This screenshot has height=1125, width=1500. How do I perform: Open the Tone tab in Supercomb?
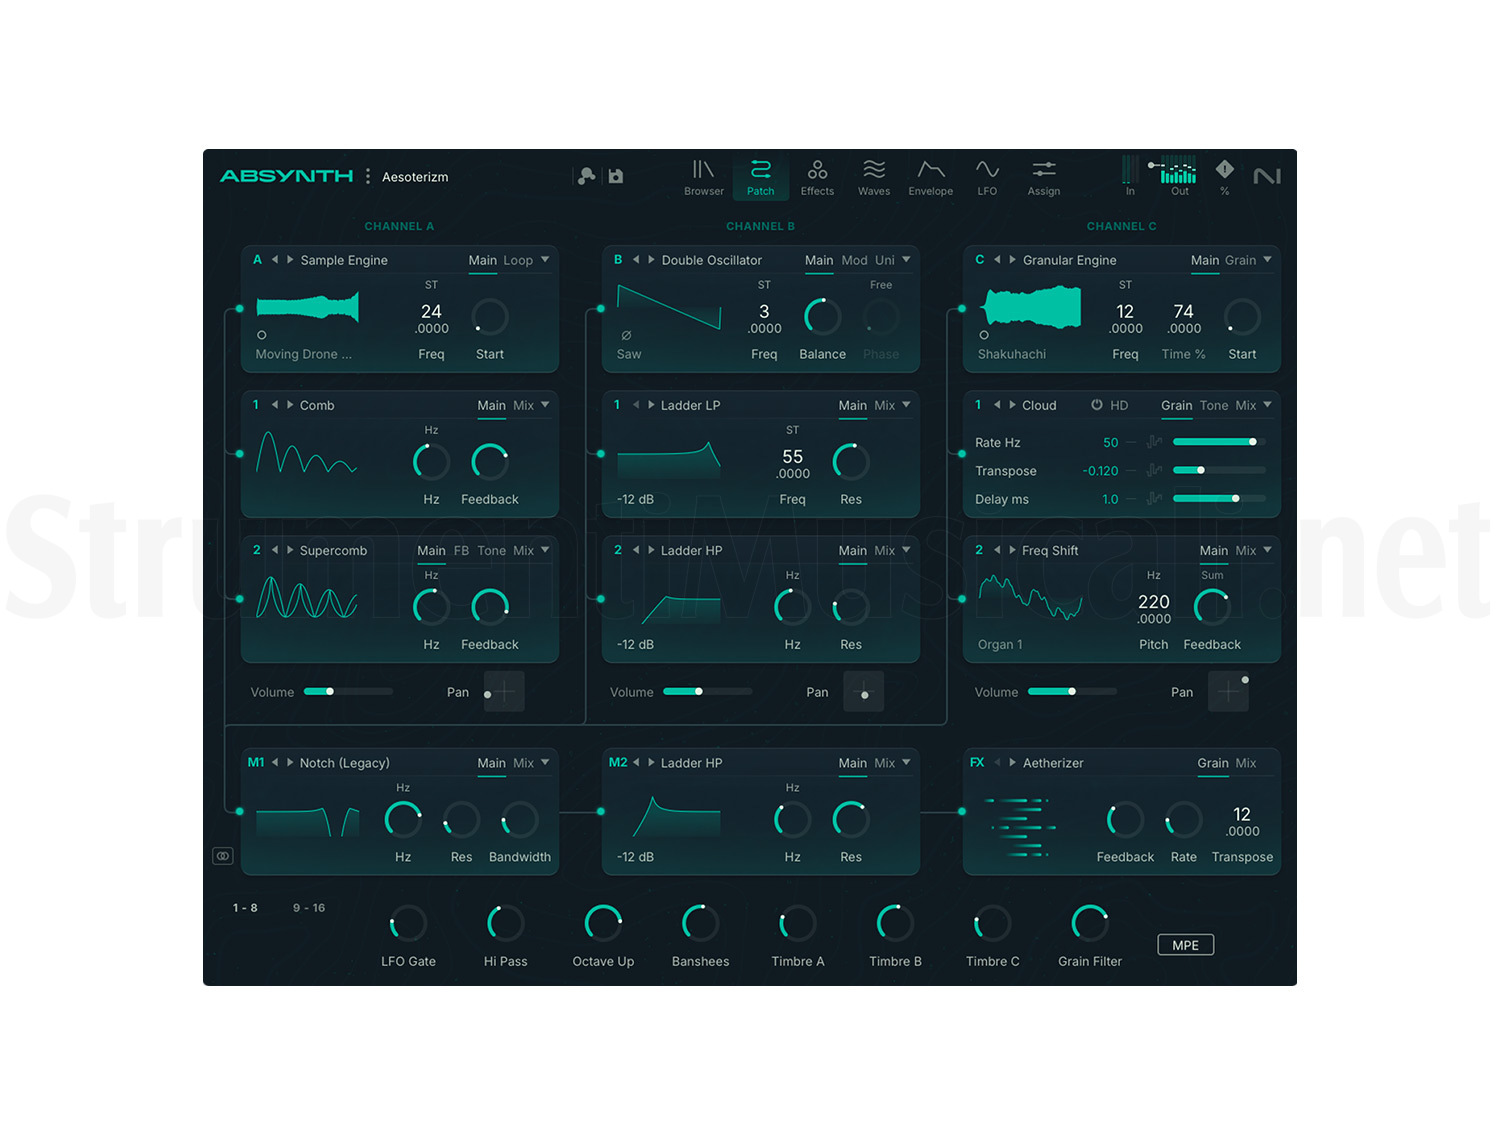coord(491,550)
